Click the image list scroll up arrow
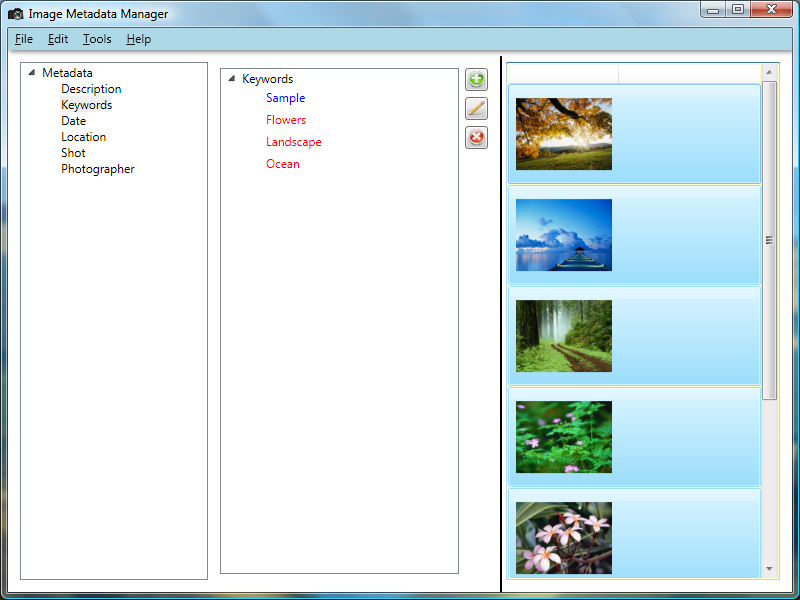The image size is (800, 600). click(x=769, y=72)
